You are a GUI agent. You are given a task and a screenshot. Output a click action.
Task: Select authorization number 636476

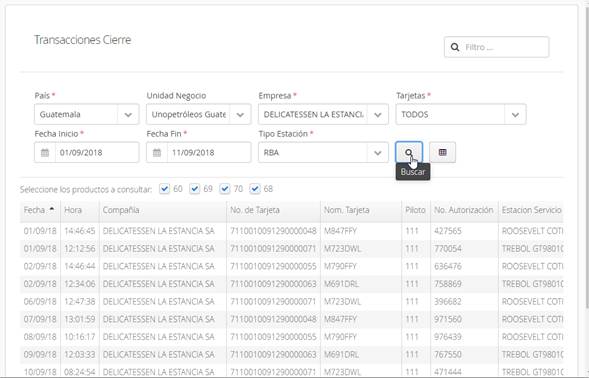click(448, 266)
